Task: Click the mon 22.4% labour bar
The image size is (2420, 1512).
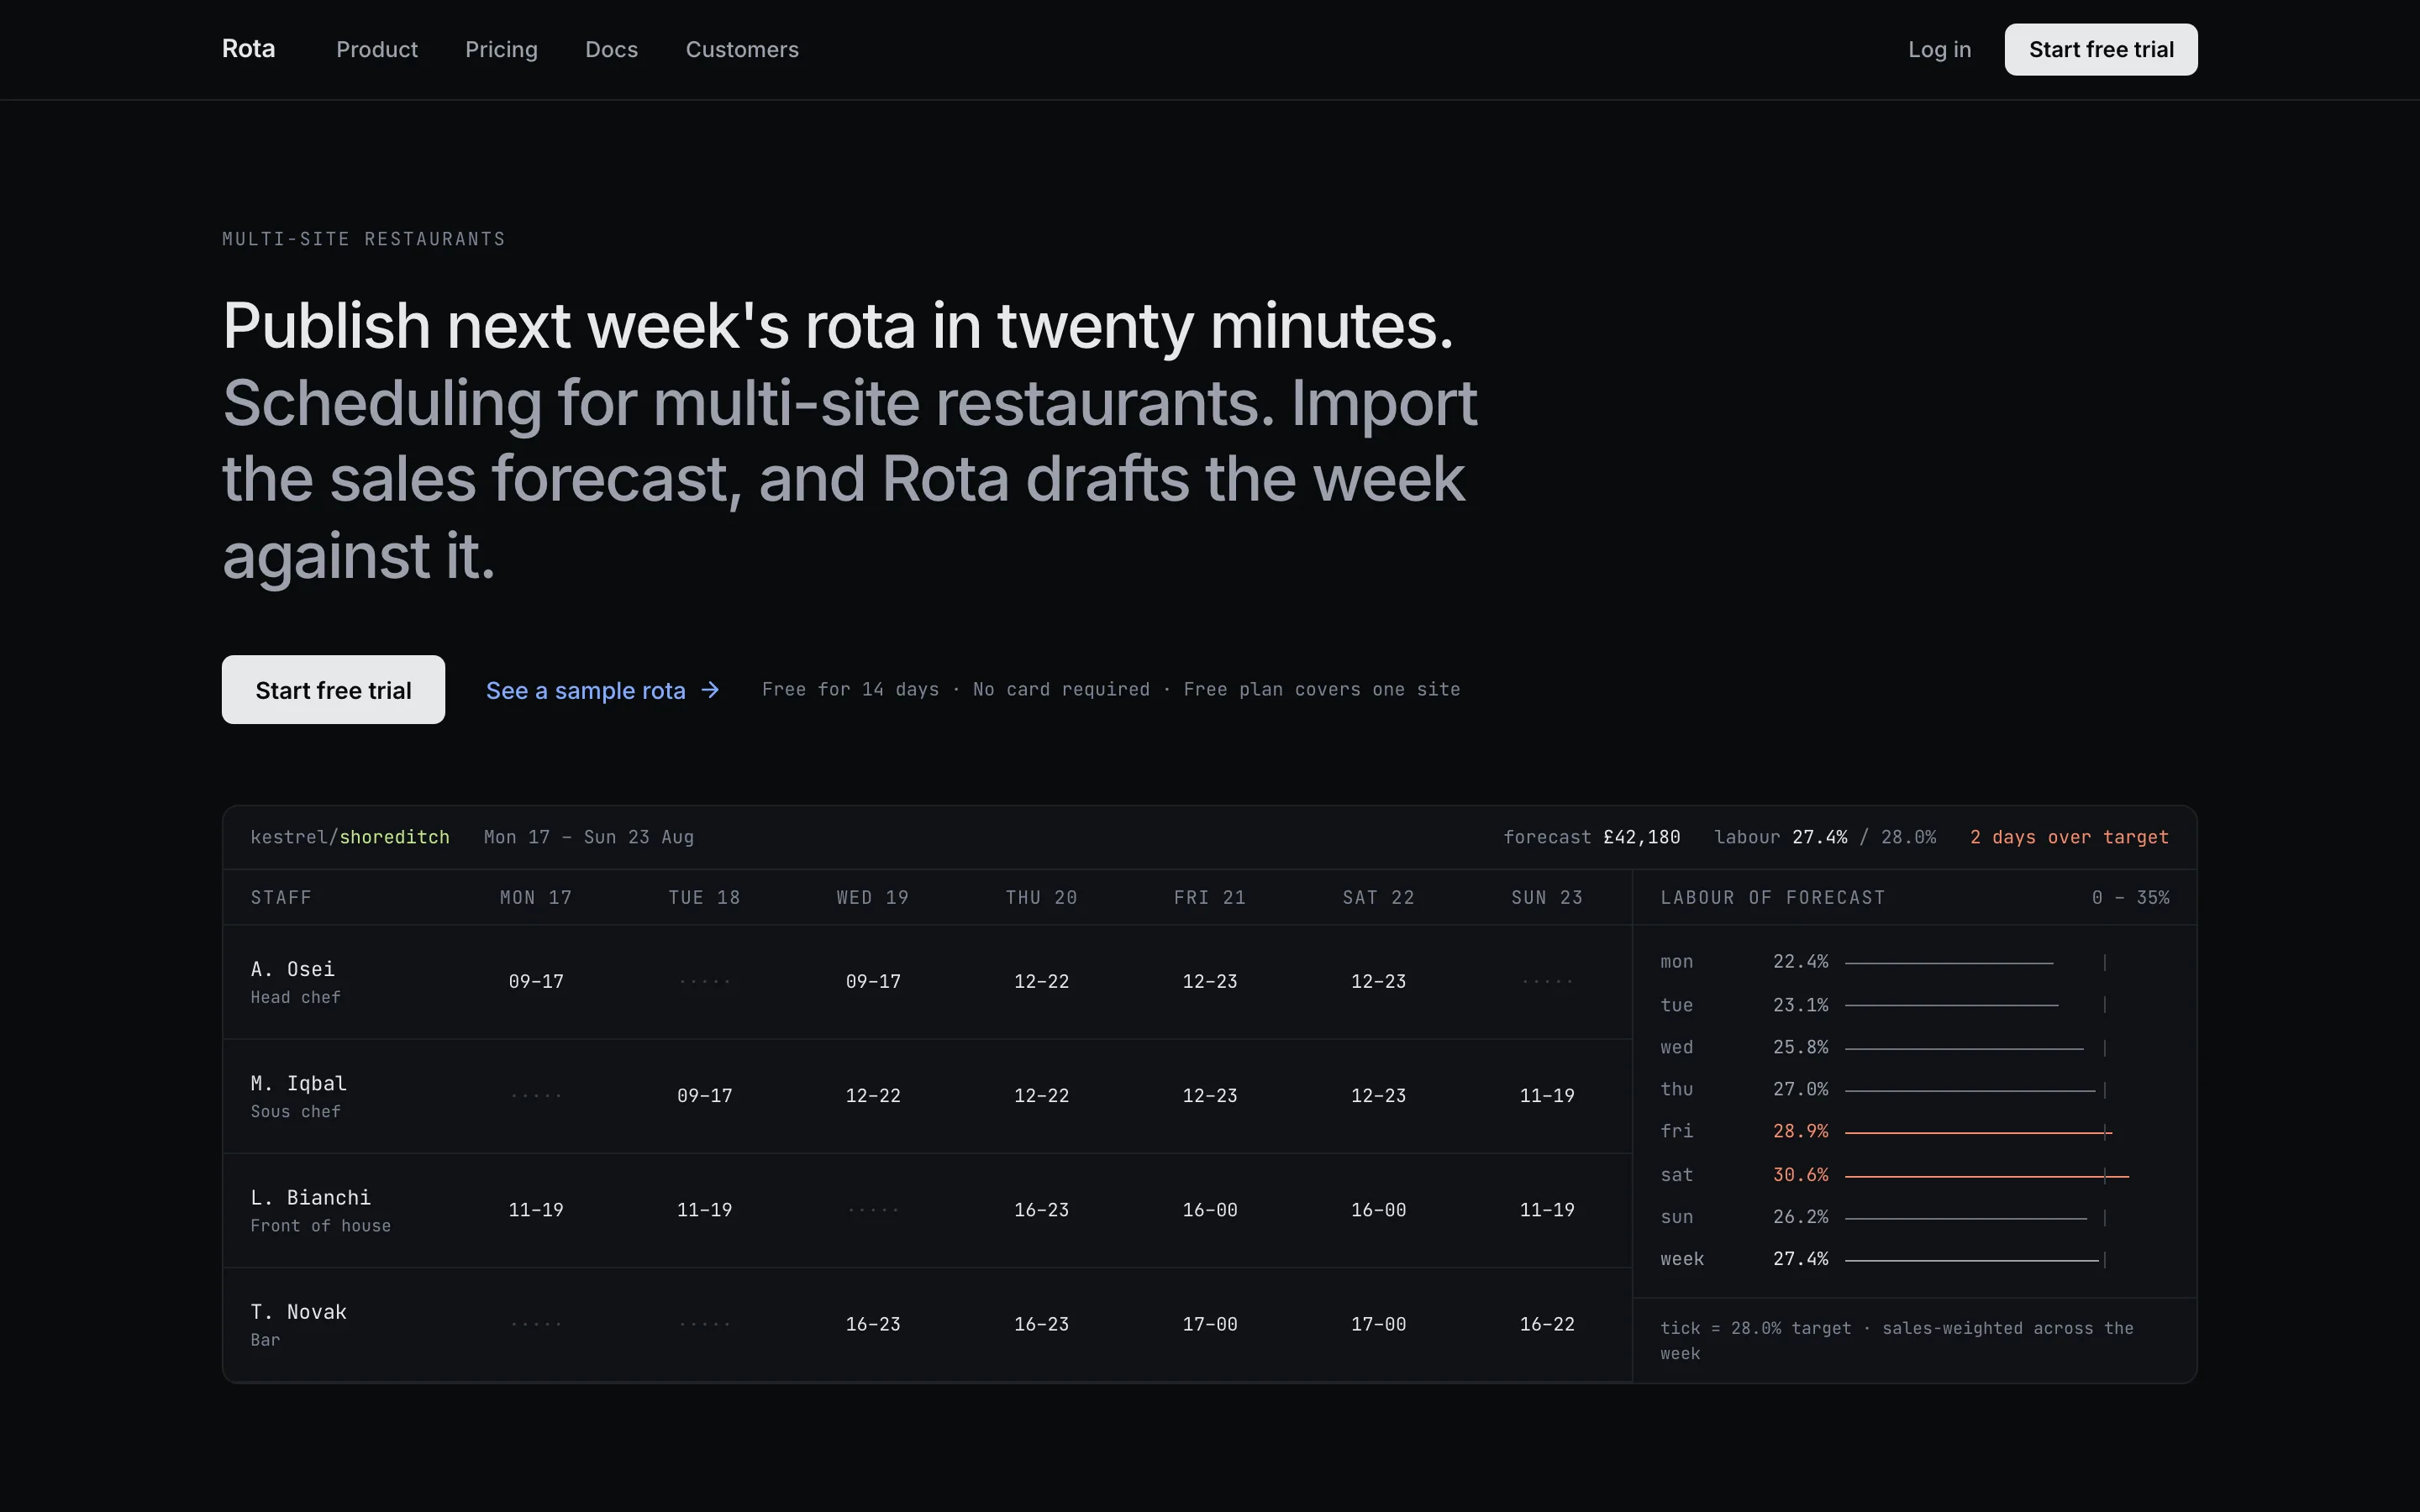Action: 1949,962
